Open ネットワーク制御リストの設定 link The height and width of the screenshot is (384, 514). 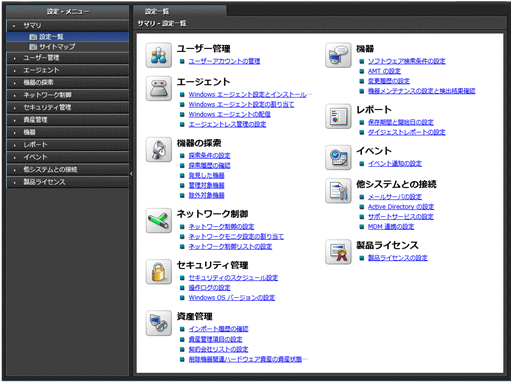[230, 247]
